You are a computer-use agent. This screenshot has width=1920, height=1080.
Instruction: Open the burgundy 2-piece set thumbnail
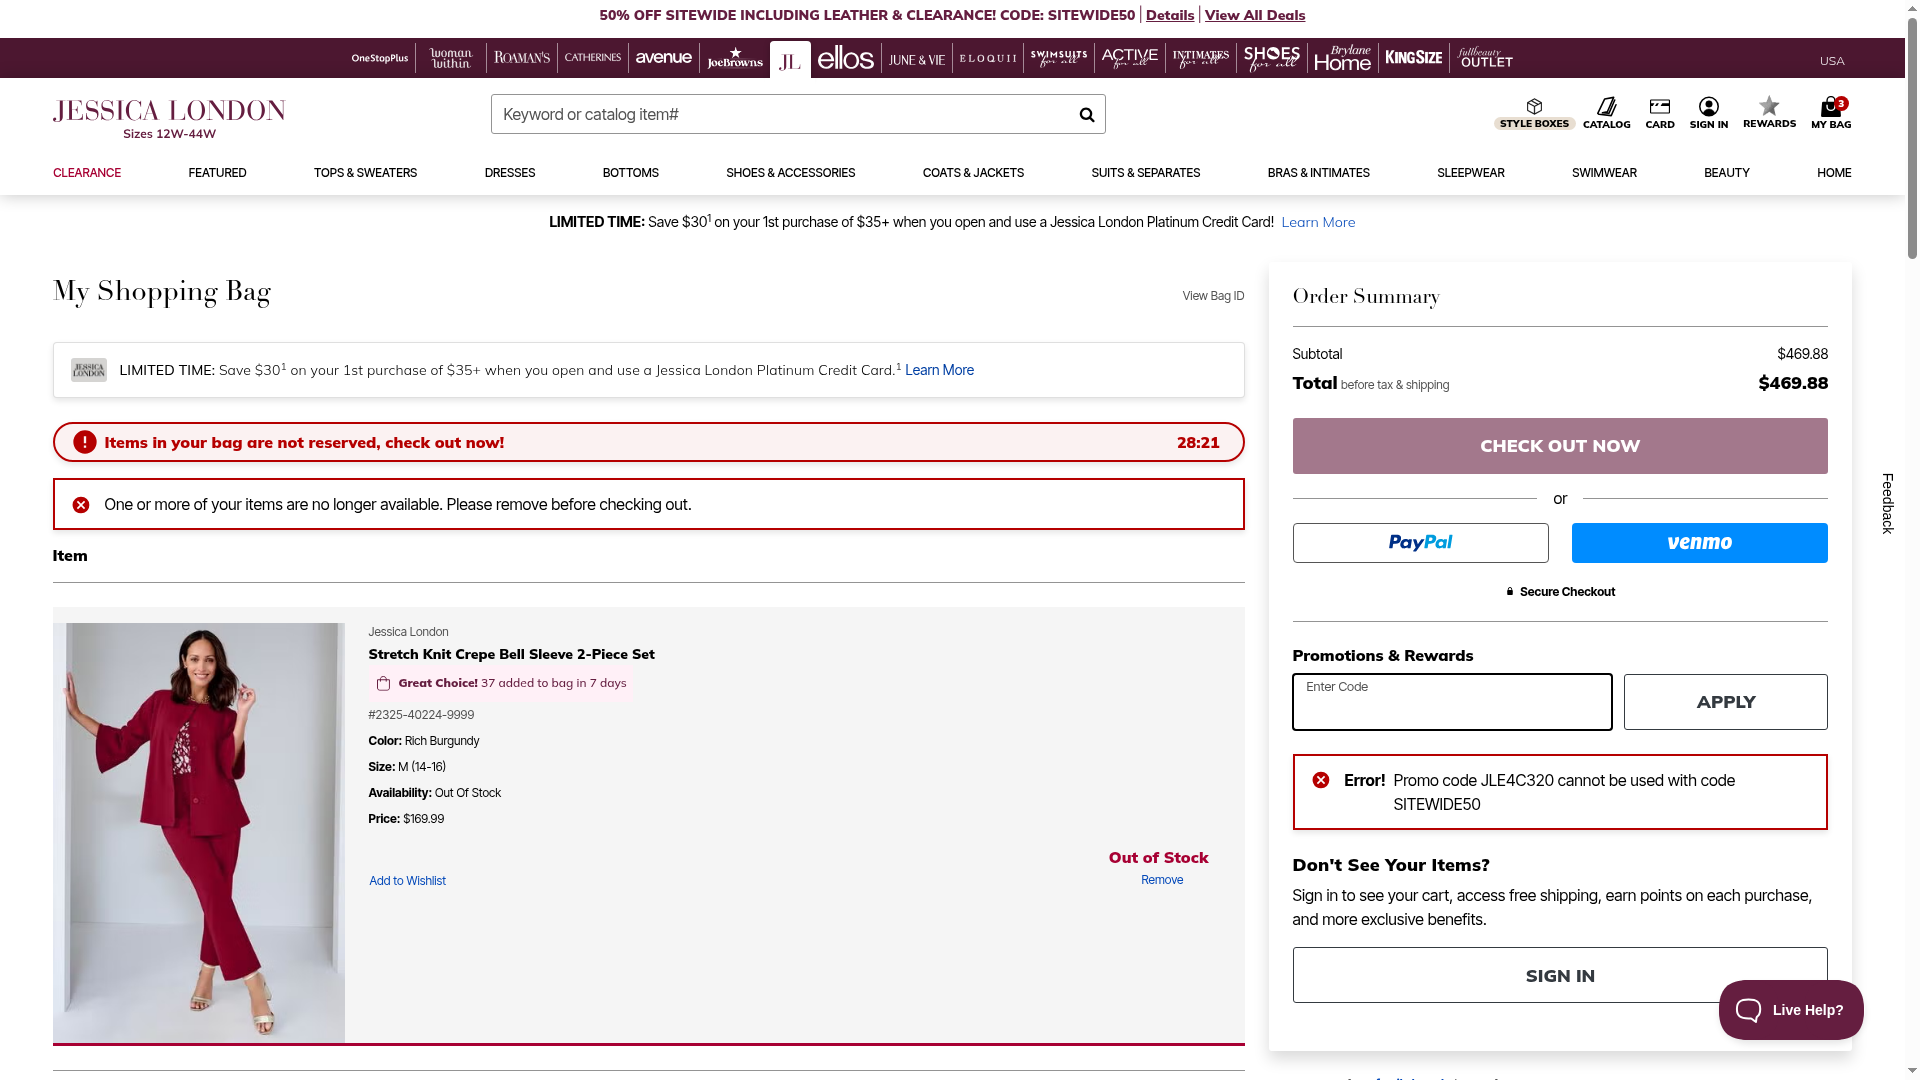pyautogui.click(x=199, y=832)
